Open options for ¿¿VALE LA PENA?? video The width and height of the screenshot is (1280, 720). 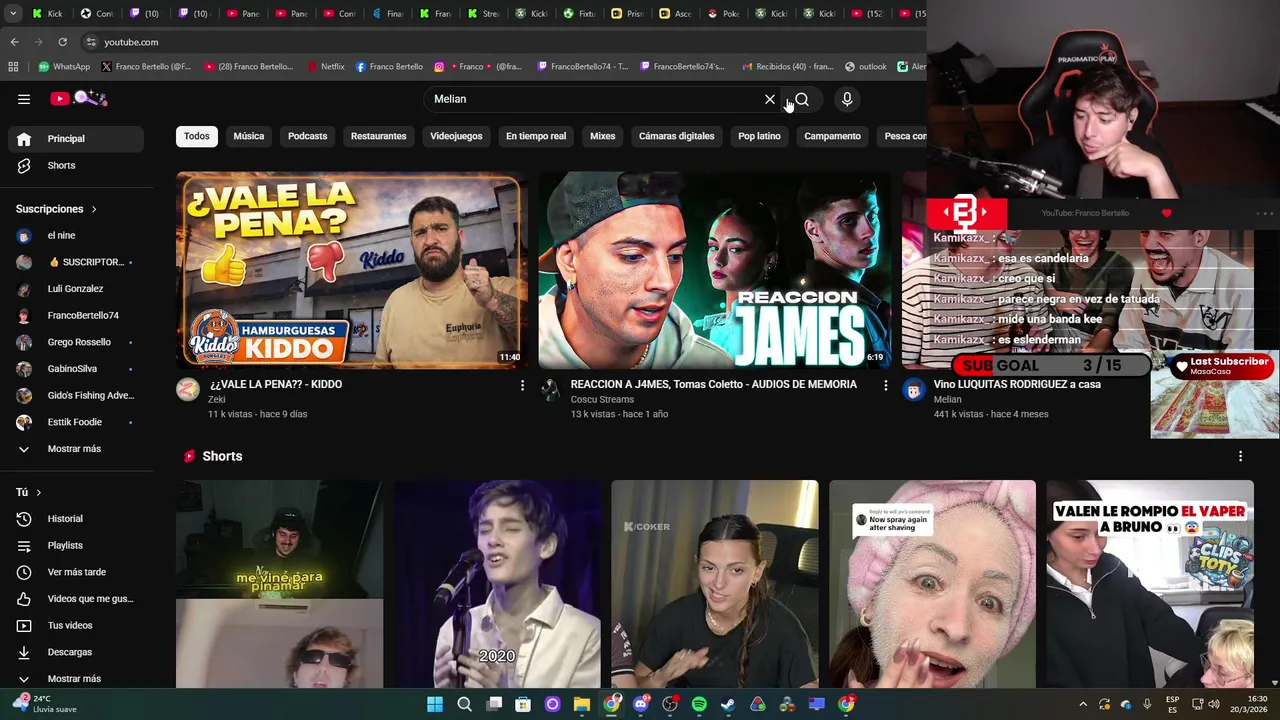[522, 385]
